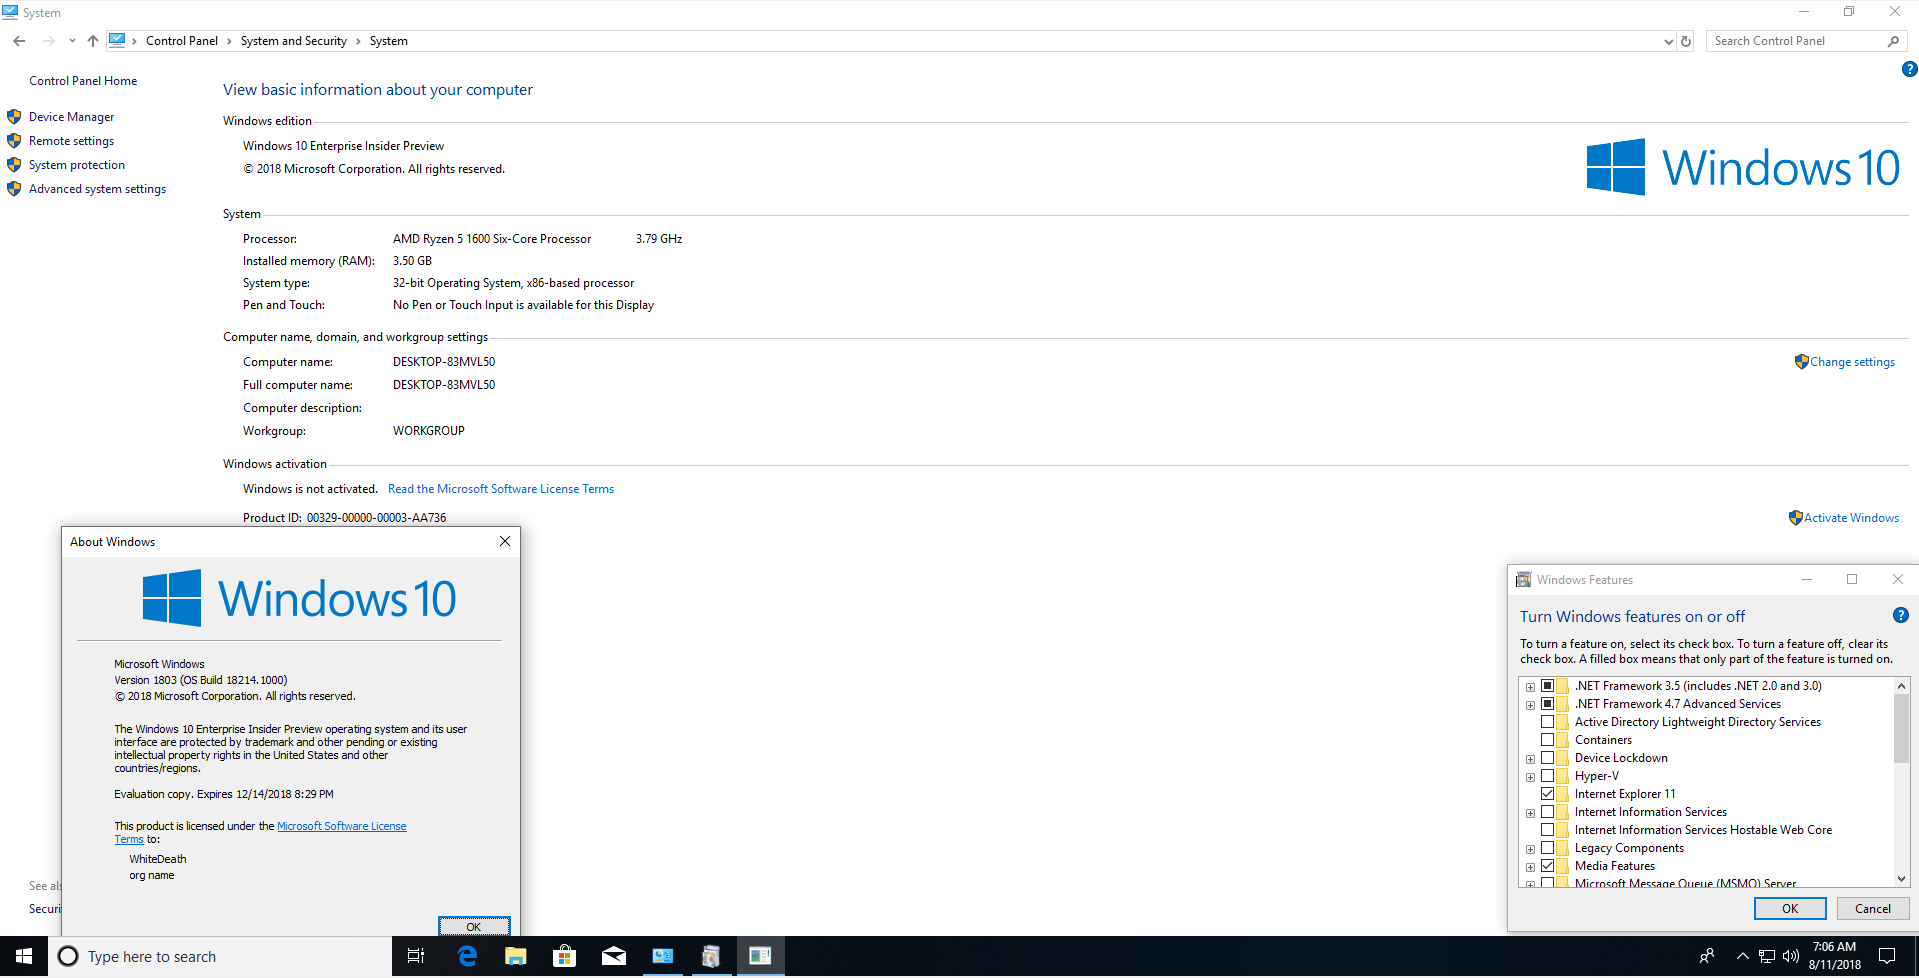Image resolution: width=1919 pixels, height=978 pixels.
Task: Expand Media Features node
Action: tap(1530, 867)
